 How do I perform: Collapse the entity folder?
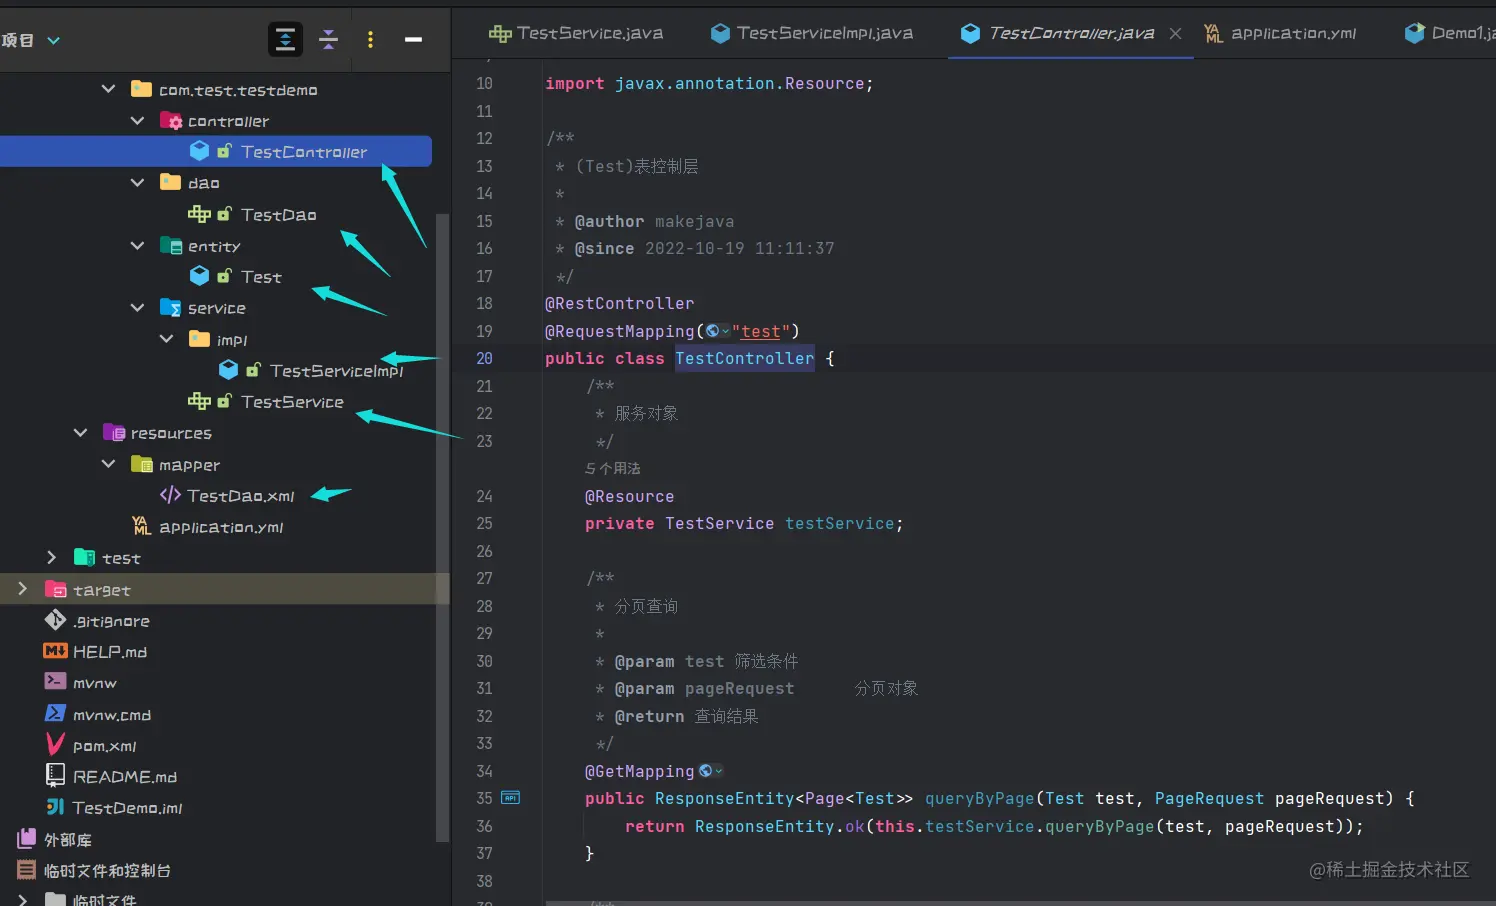tap(137, 246)
